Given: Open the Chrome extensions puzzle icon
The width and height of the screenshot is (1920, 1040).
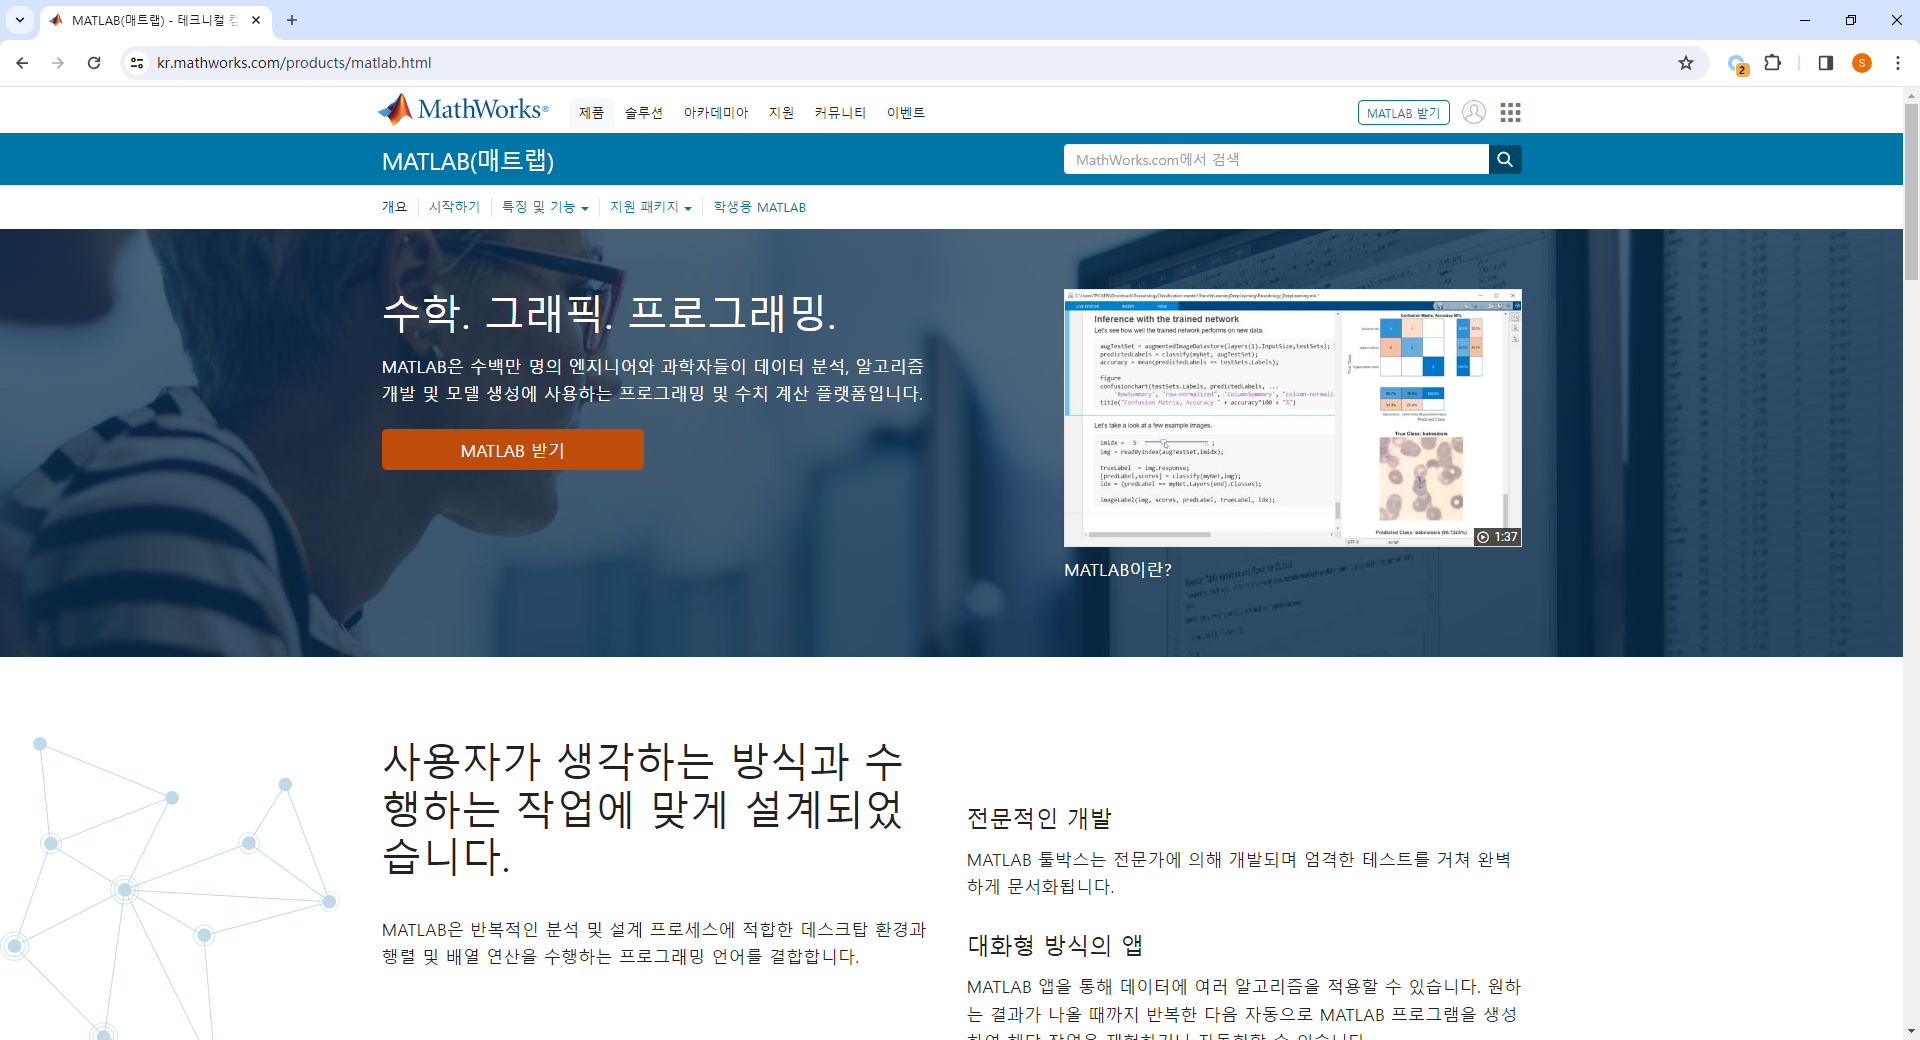Looking at the screenshot, I should (1773, 63).
